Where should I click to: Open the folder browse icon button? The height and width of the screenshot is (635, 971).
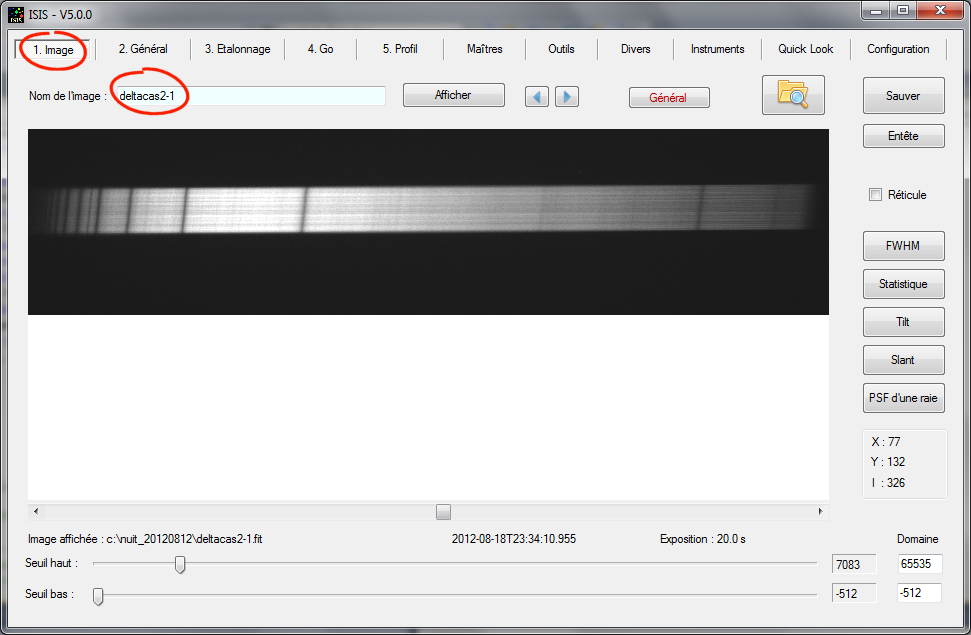point(793,95)
